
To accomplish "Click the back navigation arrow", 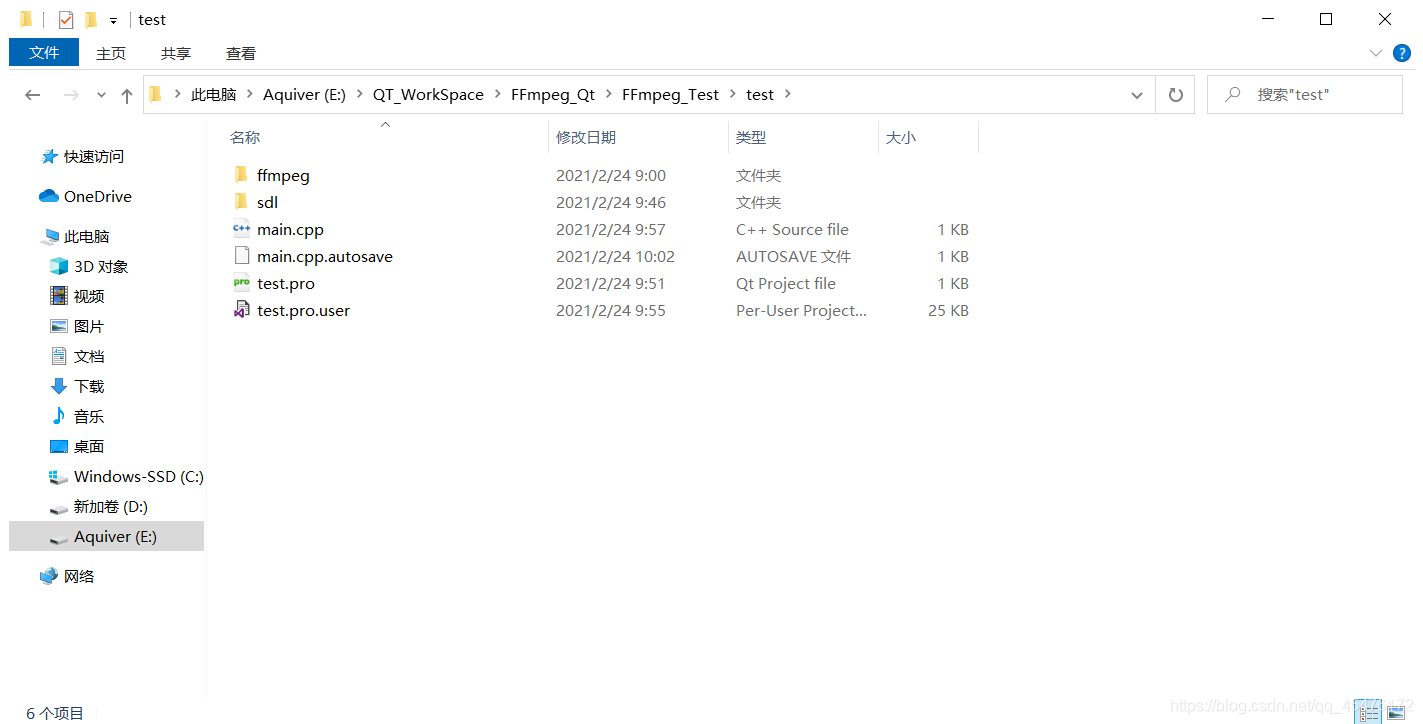I will click(x=32, y=94).
